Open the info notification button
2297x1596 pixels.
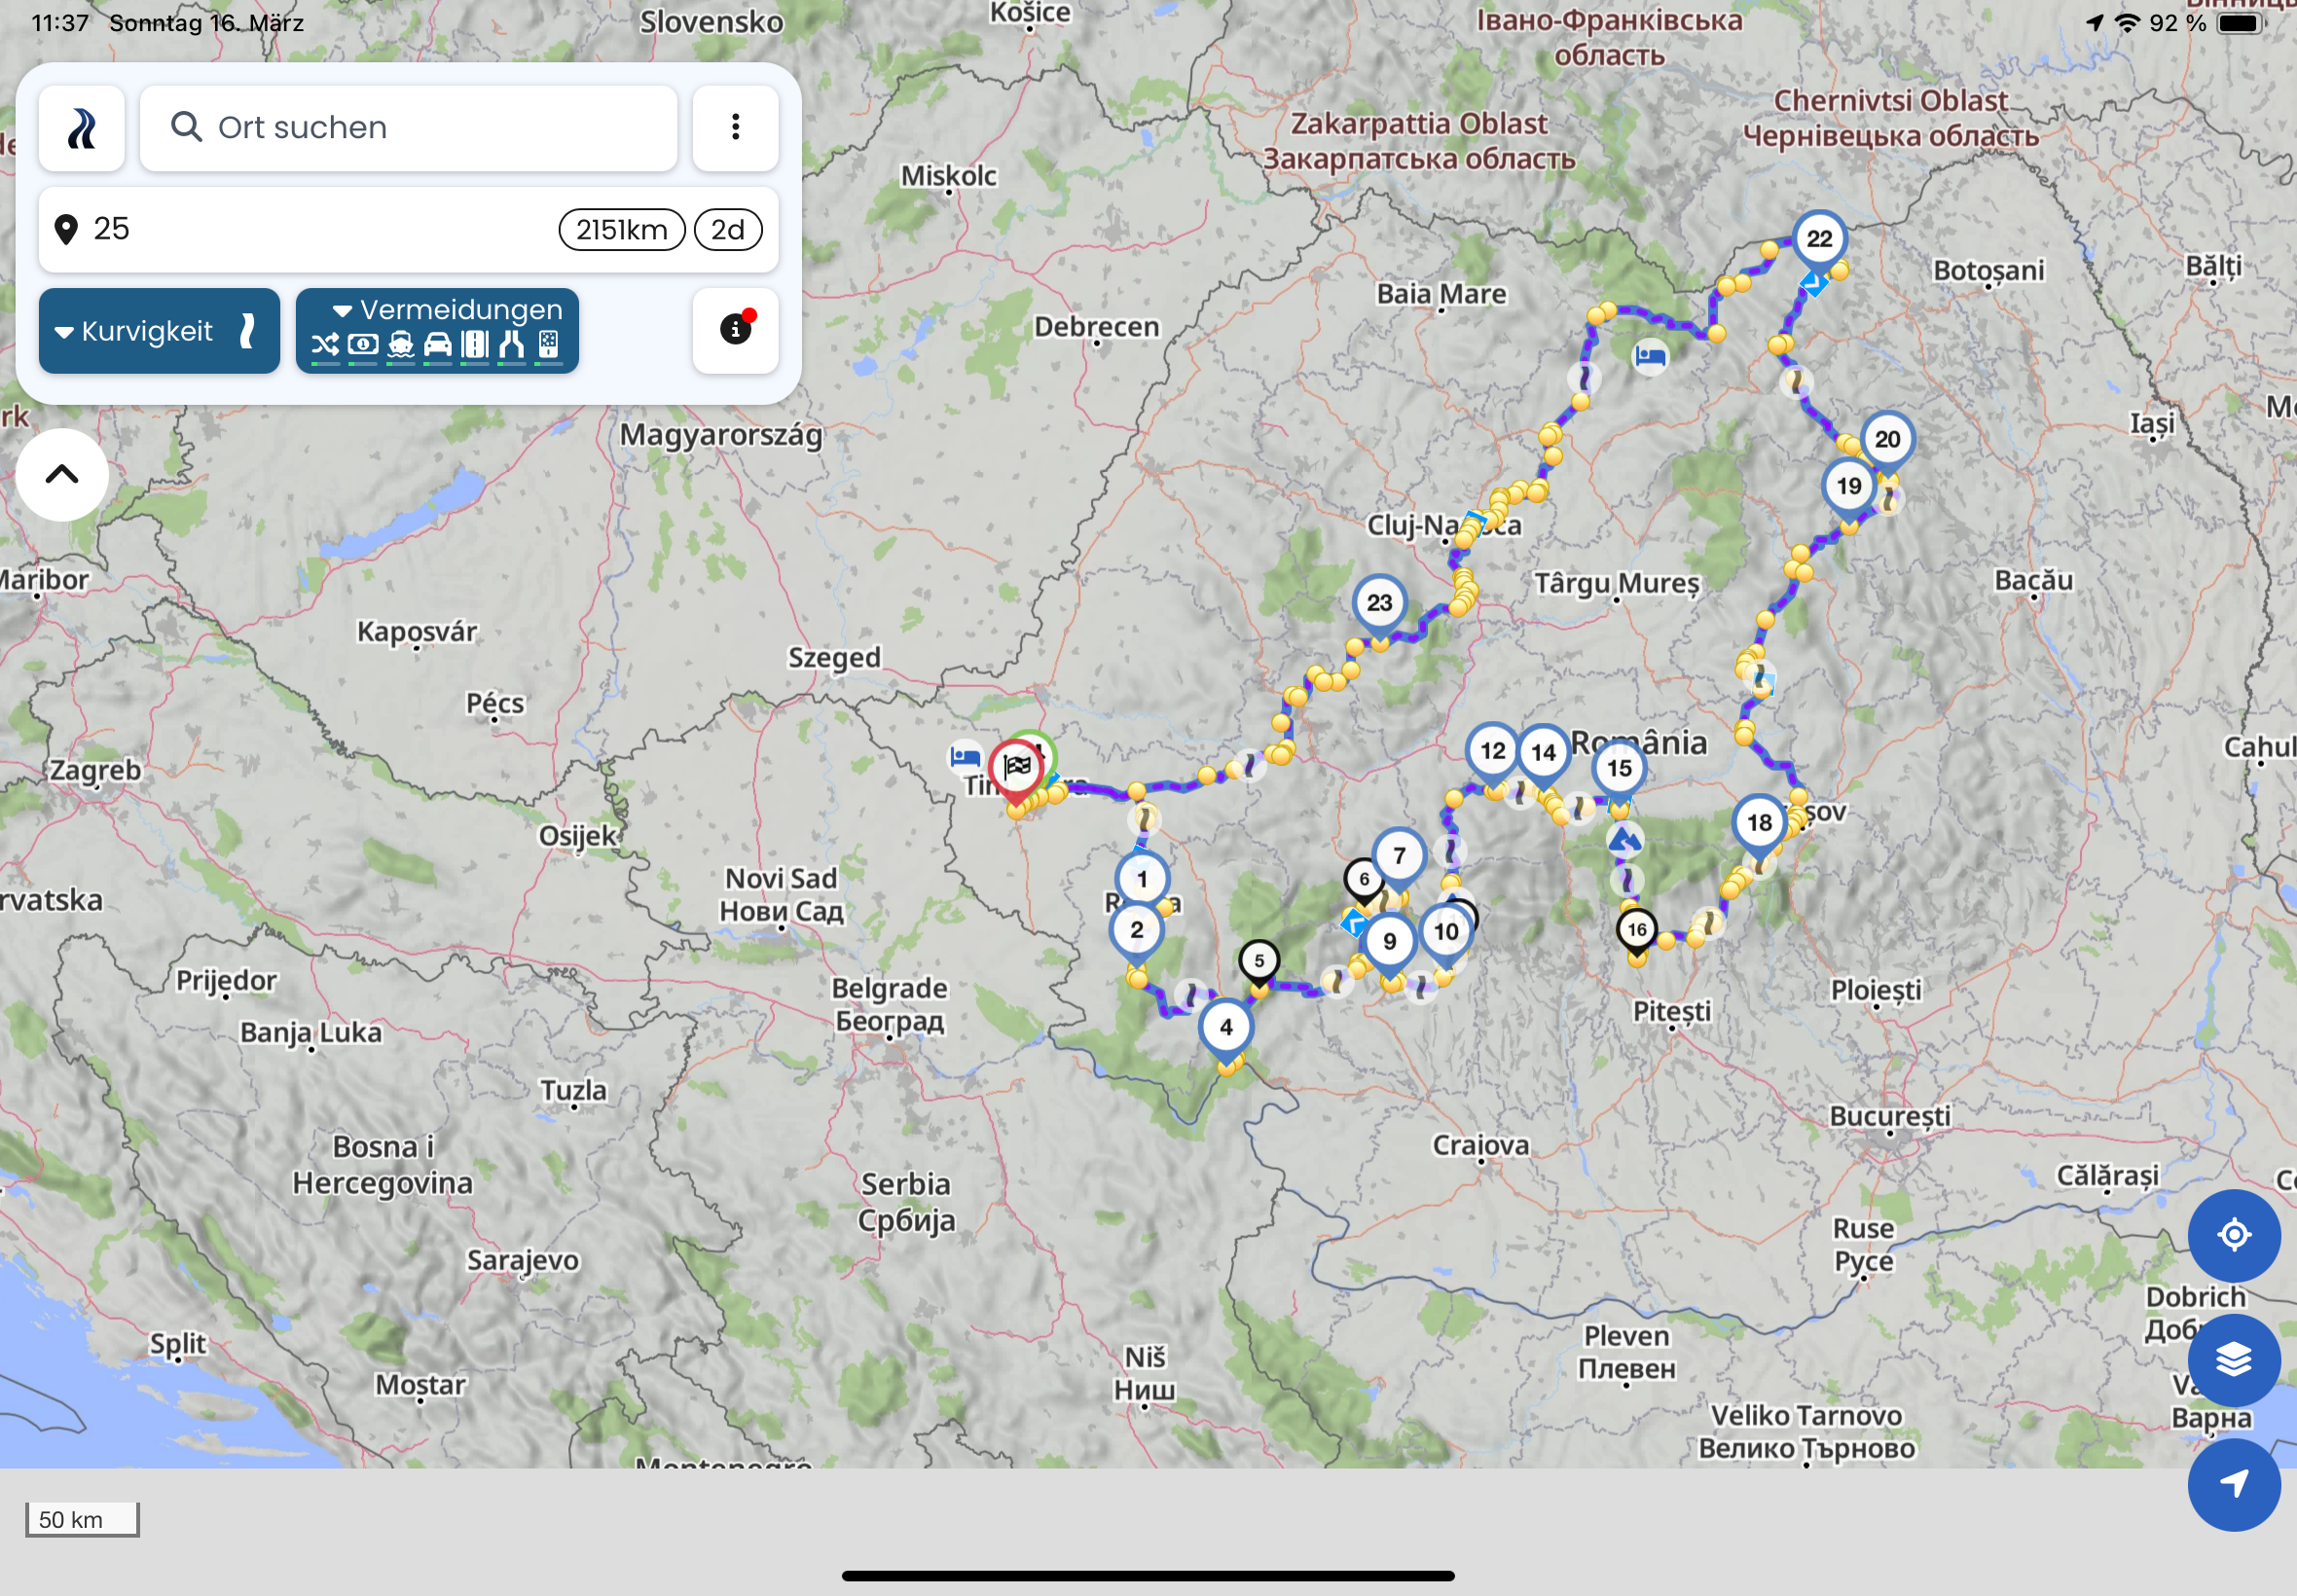tap(735, 329)
